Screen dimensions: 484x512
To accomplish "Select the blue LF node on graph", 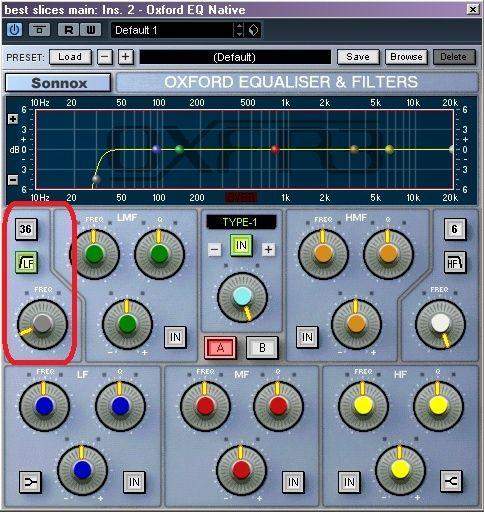I will click(x=157, y=149).
